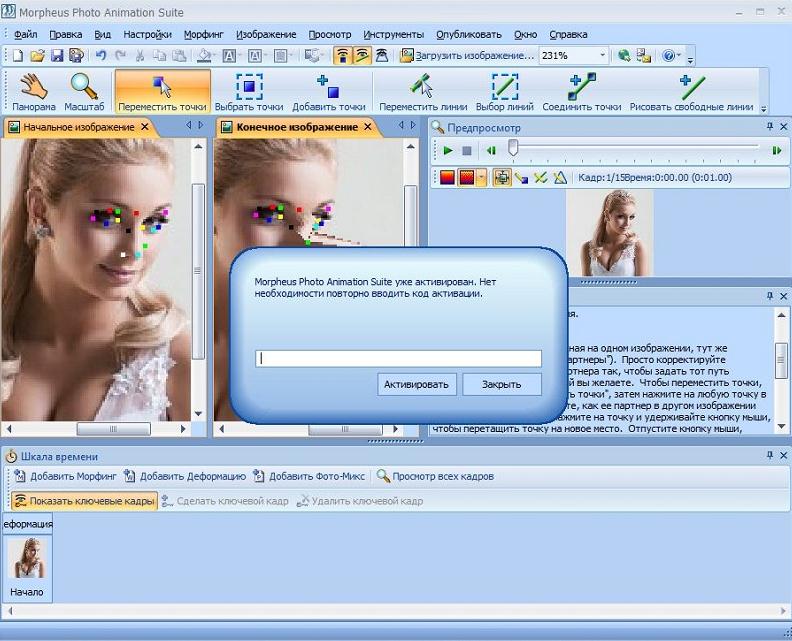
Task: Pin the Шкала времени panel
Action: (x=770, y=455)
